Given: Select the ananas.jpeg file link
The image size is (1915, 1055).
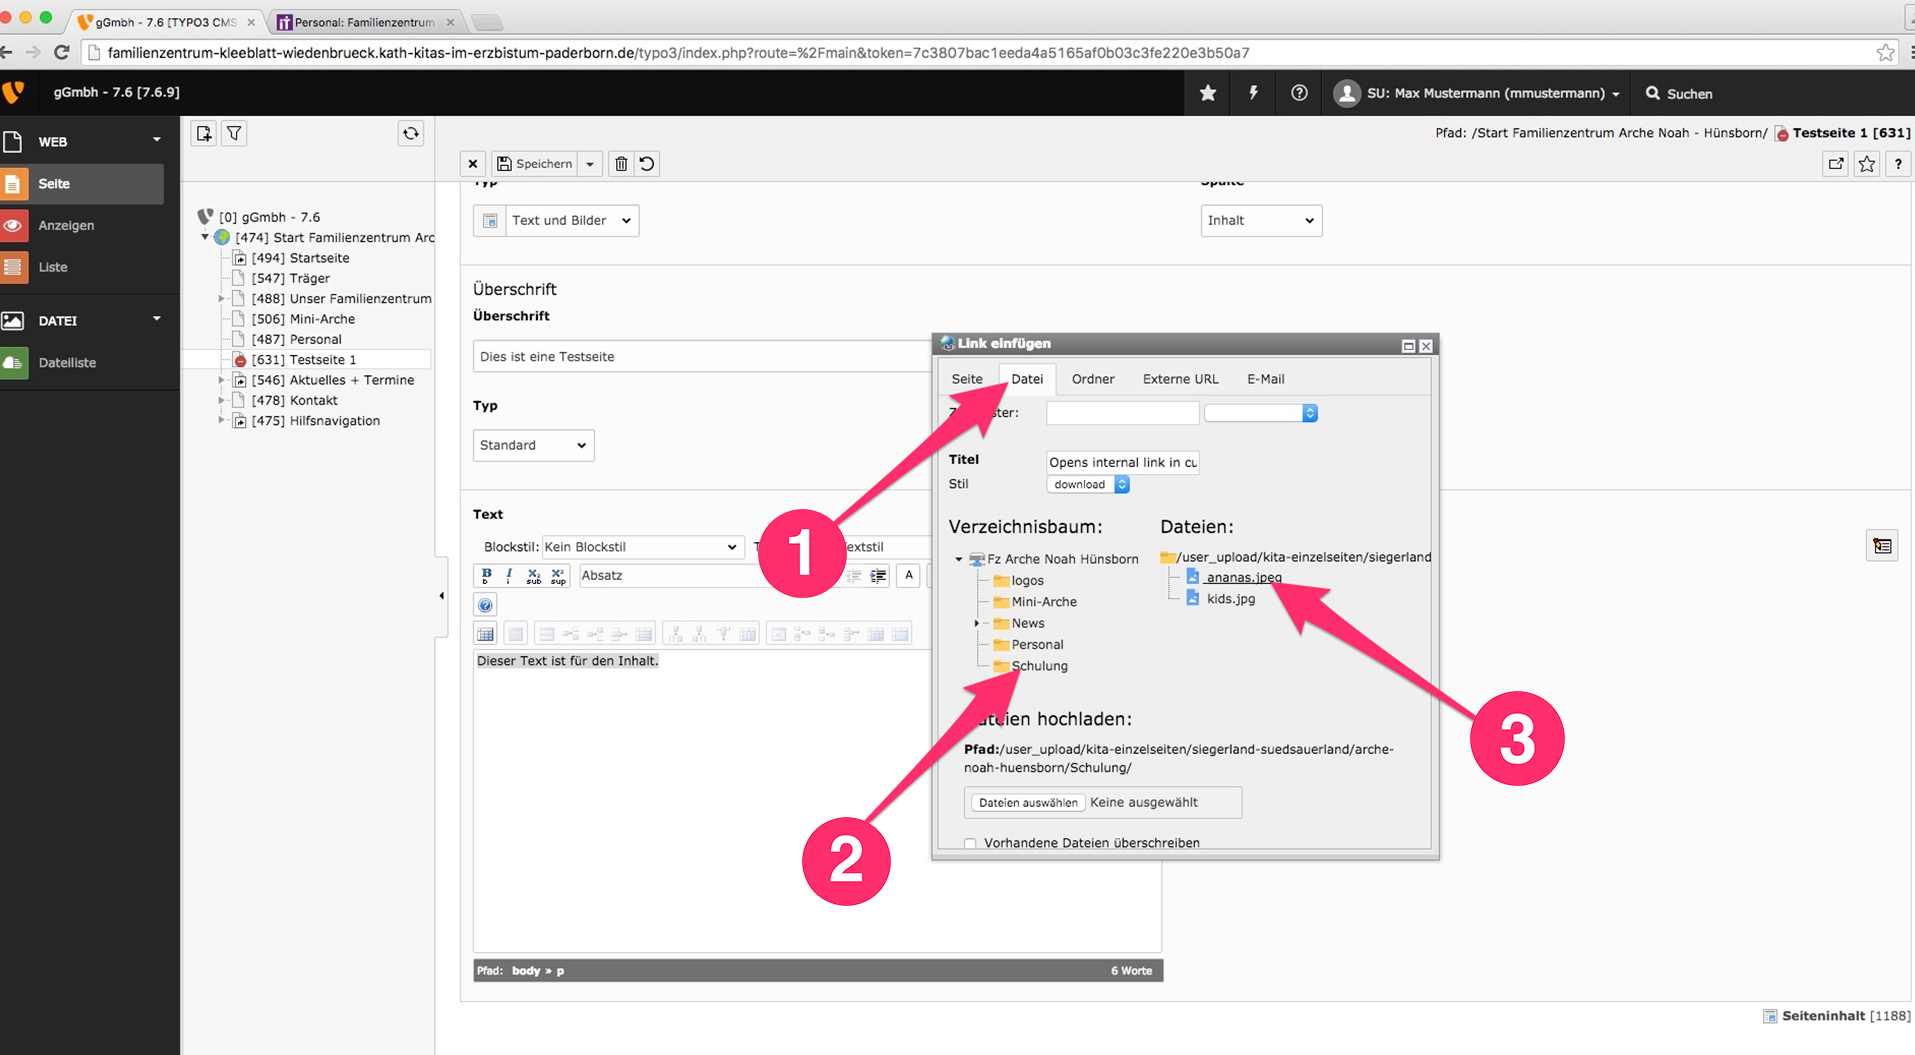Looking at the screenshot, I should coord(1243,577).
